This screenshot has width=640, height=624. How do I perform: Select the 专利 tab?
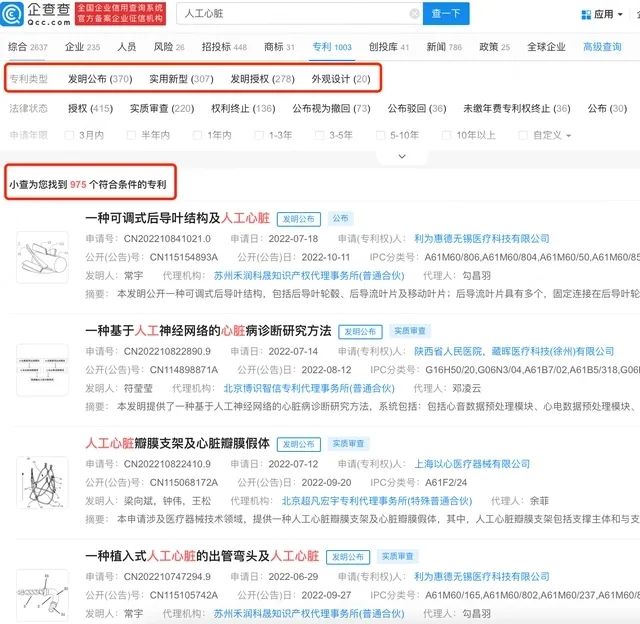click(x=332, y=47)
